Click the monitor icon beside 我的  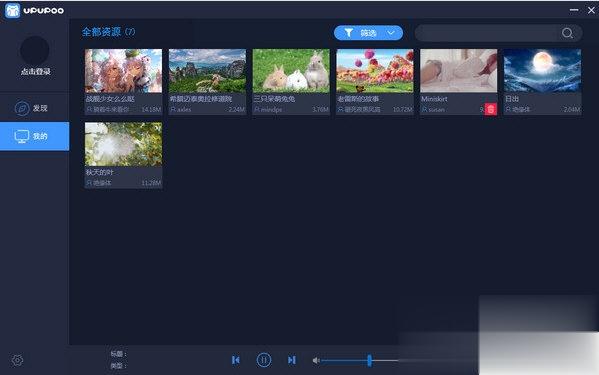click(x=21, y=136)
